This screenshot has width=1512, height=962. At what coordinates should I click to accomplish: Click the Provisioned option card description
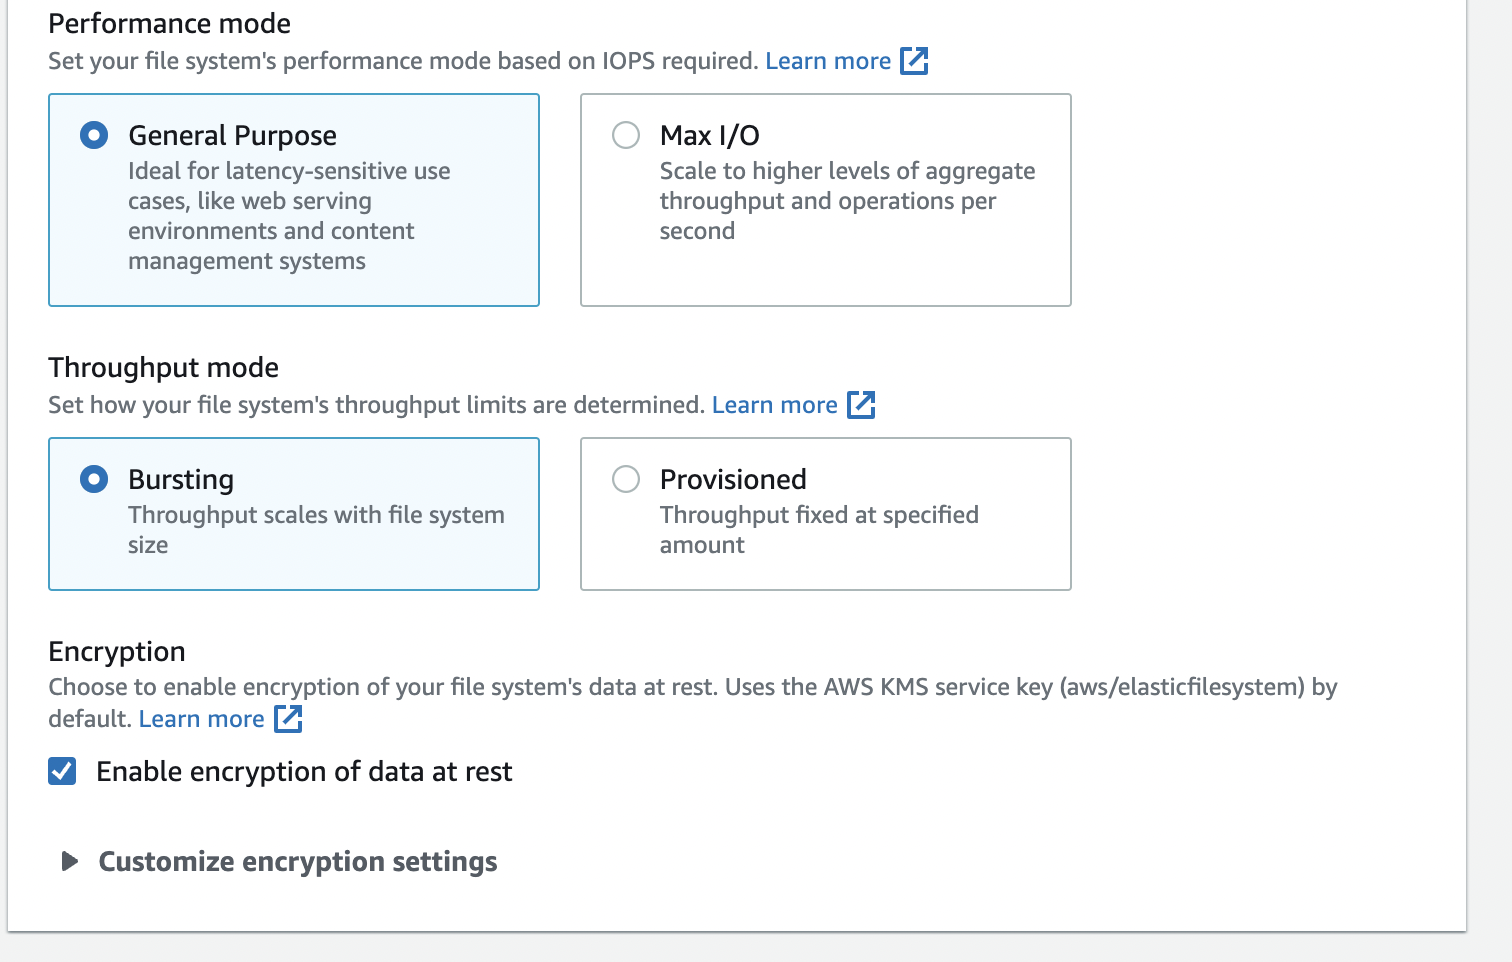[819, 530]
